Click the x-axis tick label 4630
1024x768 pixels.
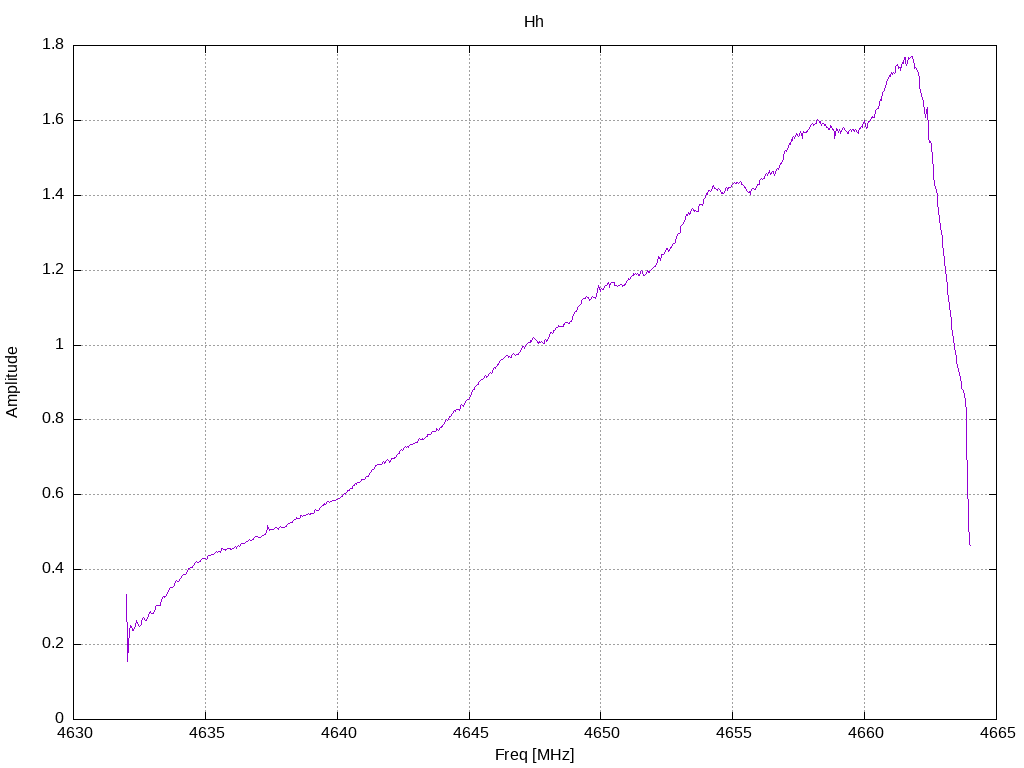(74, 733)
